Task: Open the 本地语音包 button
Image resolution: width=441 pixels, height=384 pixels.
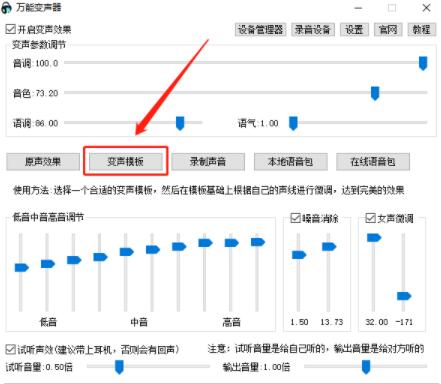Action: (291, 162)
